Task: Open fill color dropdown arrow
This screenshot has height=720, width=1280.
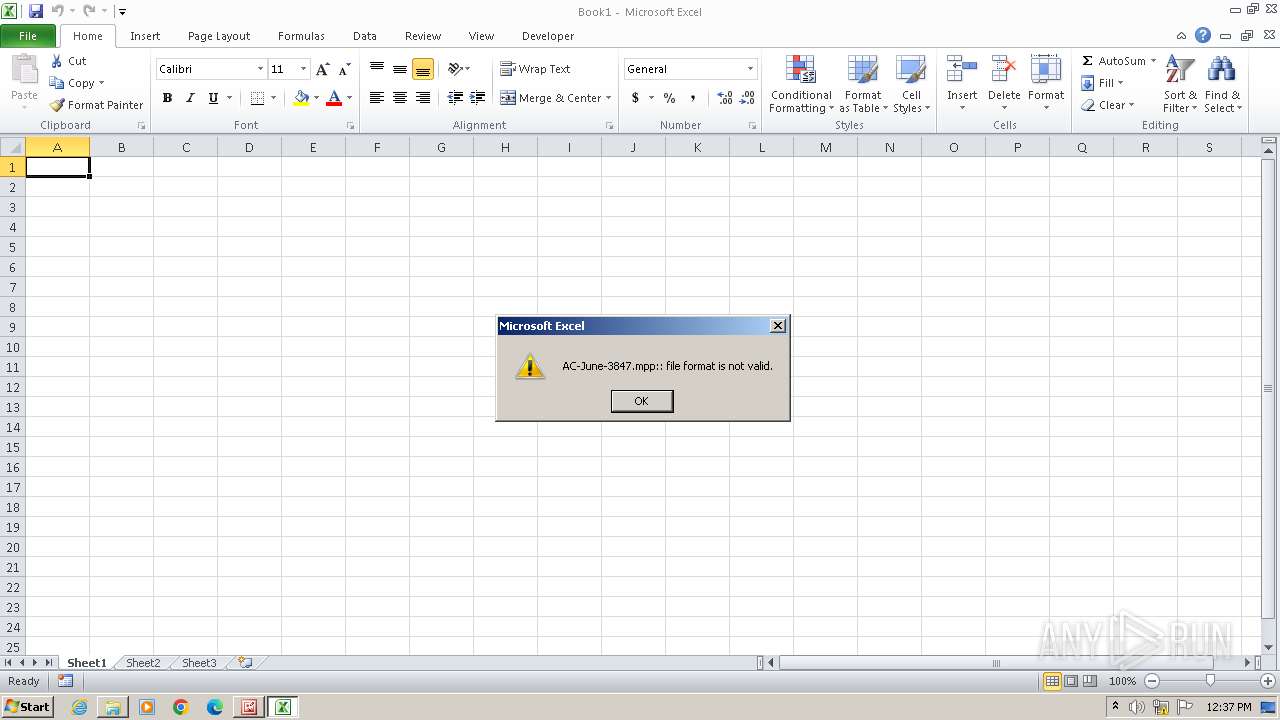Action: 316,98
